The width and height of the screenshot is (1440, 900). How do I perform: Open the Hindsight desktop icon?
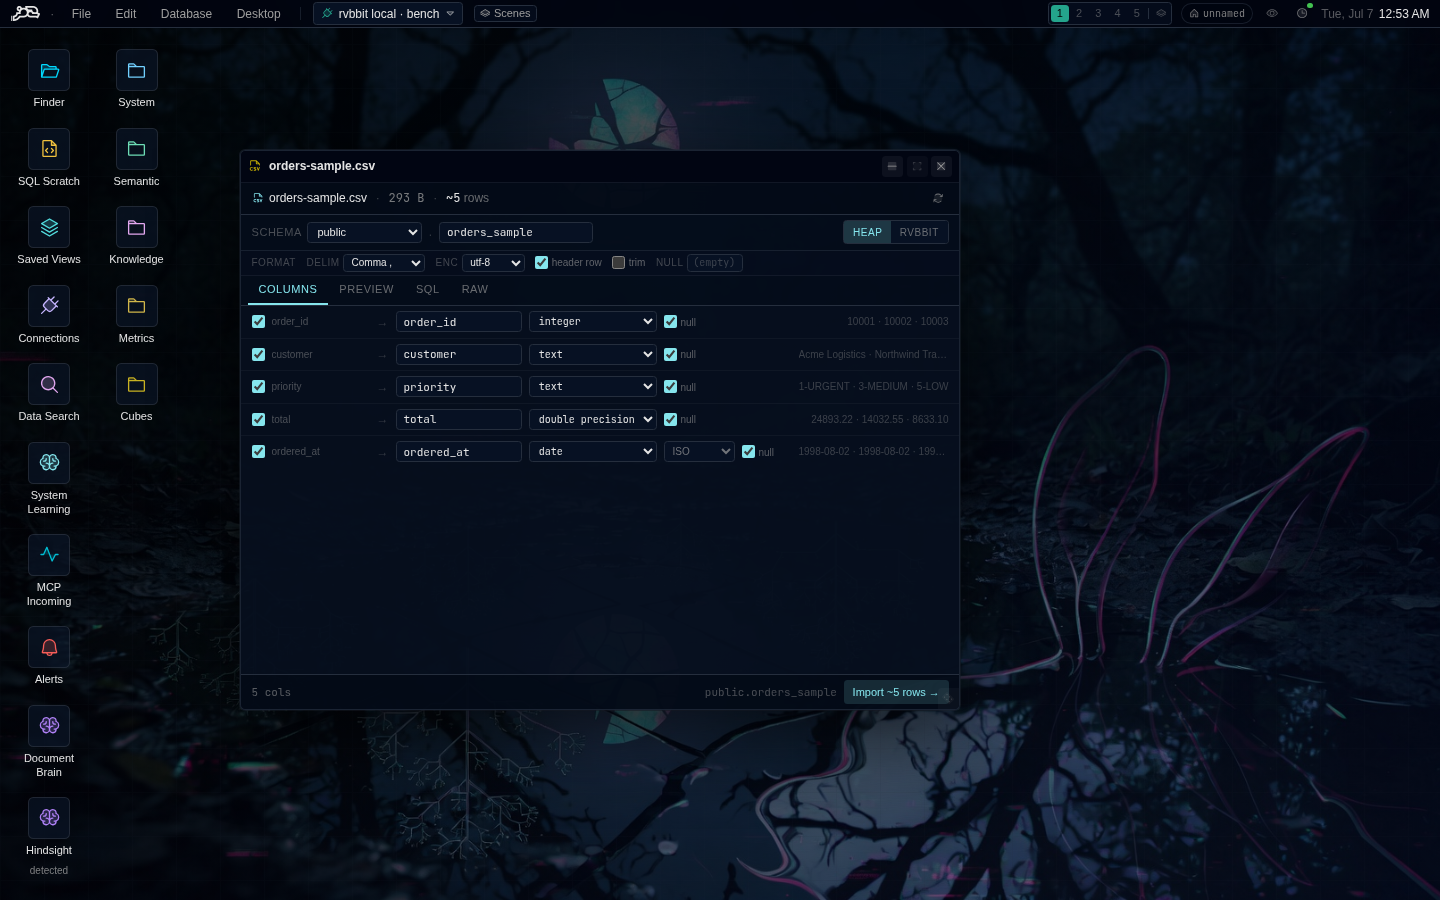point(49,818)
